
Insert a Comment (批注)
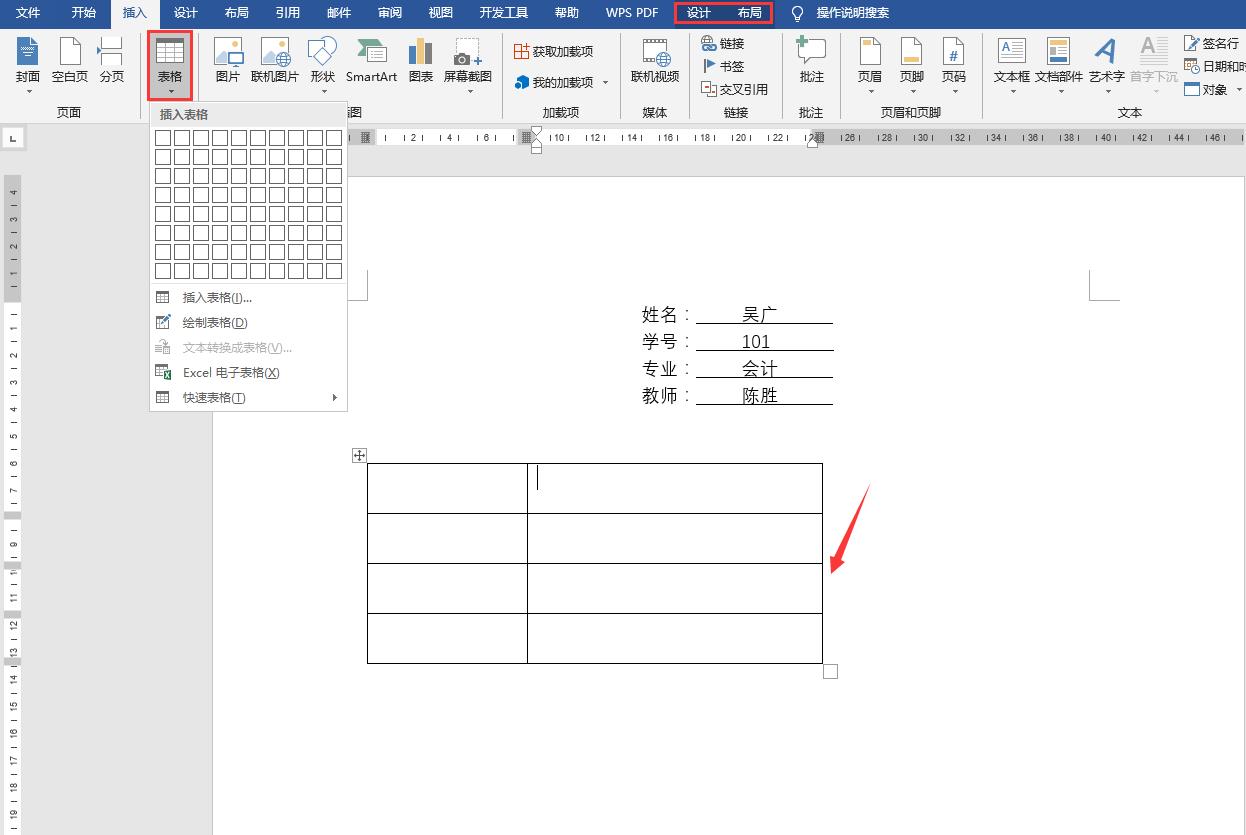811,62
